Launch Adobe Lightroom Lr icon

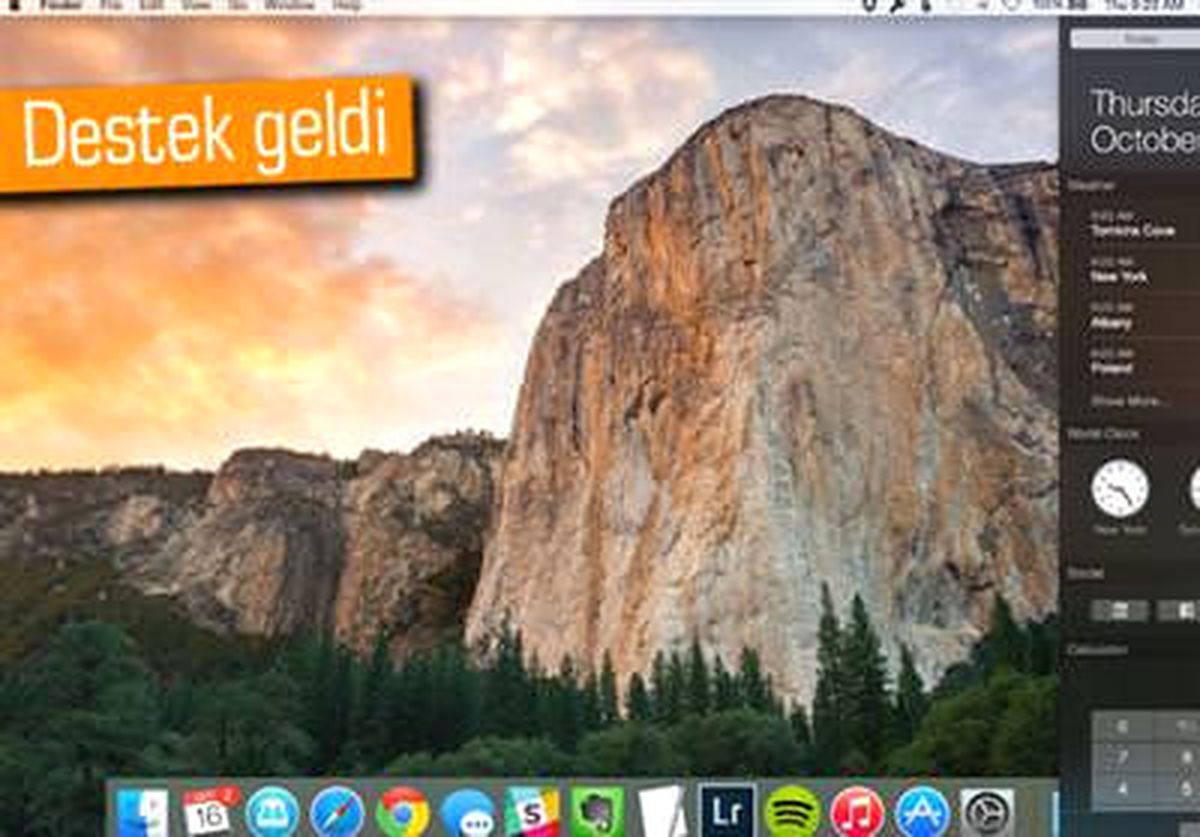click(x=727, y=811)
